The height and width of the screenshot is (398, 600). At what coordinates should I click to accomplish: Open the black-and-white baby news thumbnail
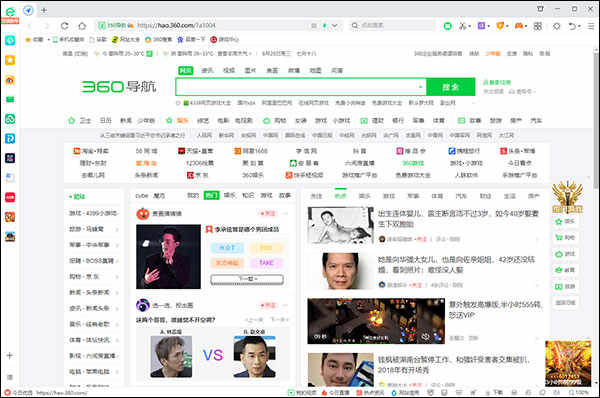pos(340,225)
